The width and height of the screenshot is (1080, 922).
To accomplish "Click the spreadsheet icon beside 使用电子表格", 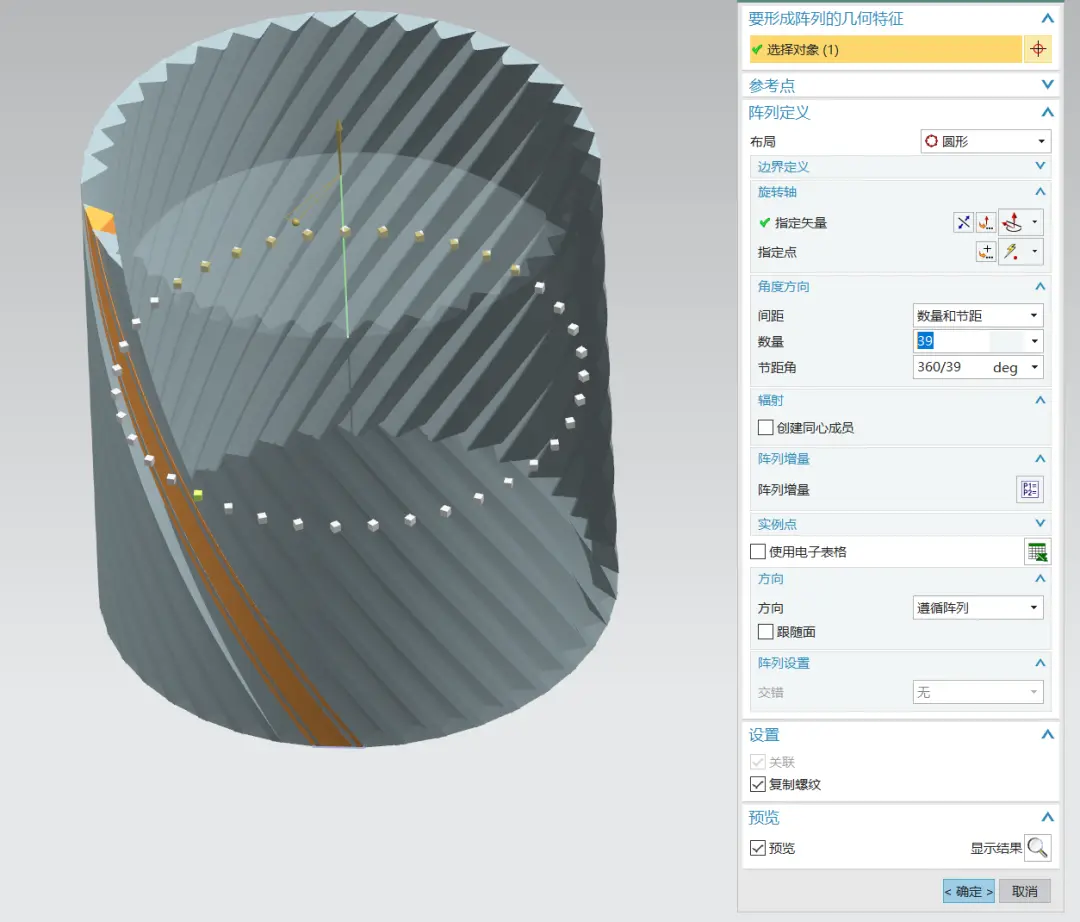I will coord(1037,552).
